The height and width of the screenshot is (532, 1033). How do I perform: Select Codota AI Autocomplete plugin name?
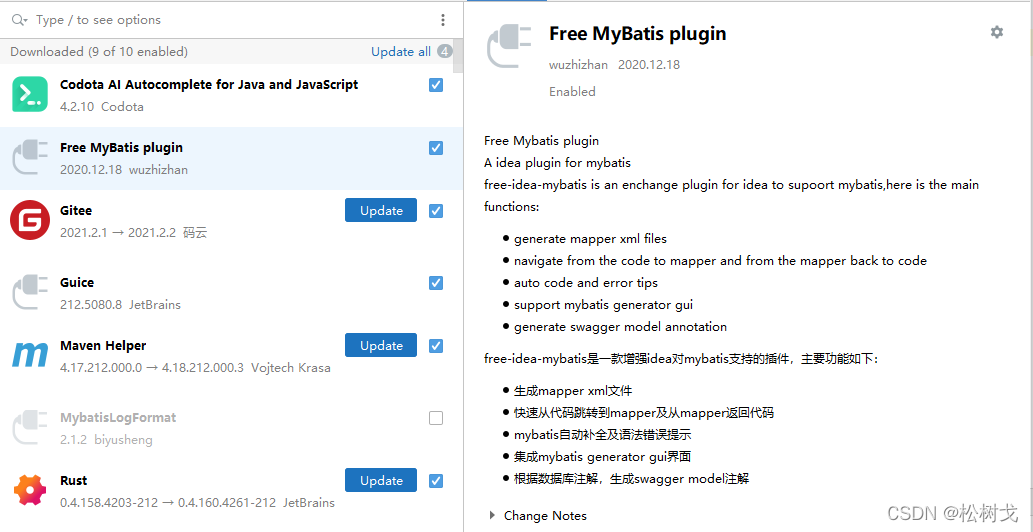pyautogui.click(x=209, y=85)
